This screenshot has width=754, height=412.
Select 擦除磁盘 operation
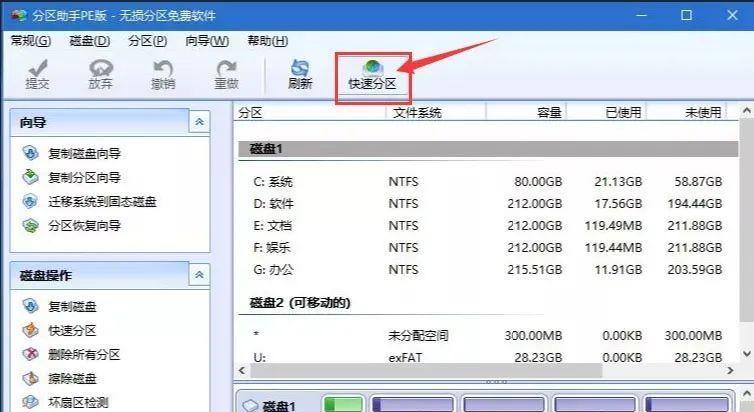click(x=72, y=378)
